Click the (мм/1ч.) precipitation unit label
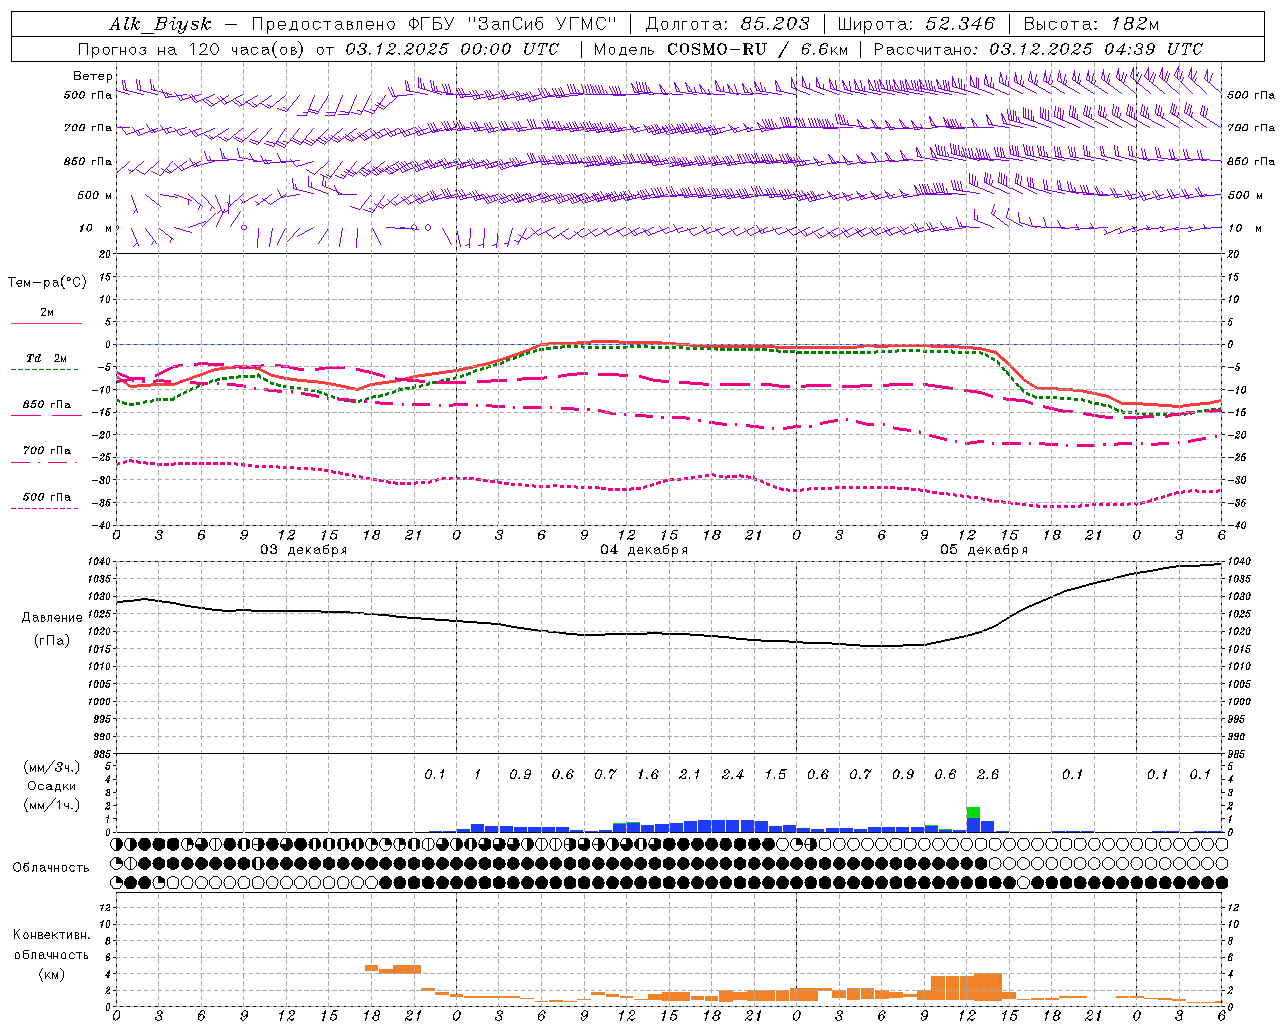 (x=52, y=805)
